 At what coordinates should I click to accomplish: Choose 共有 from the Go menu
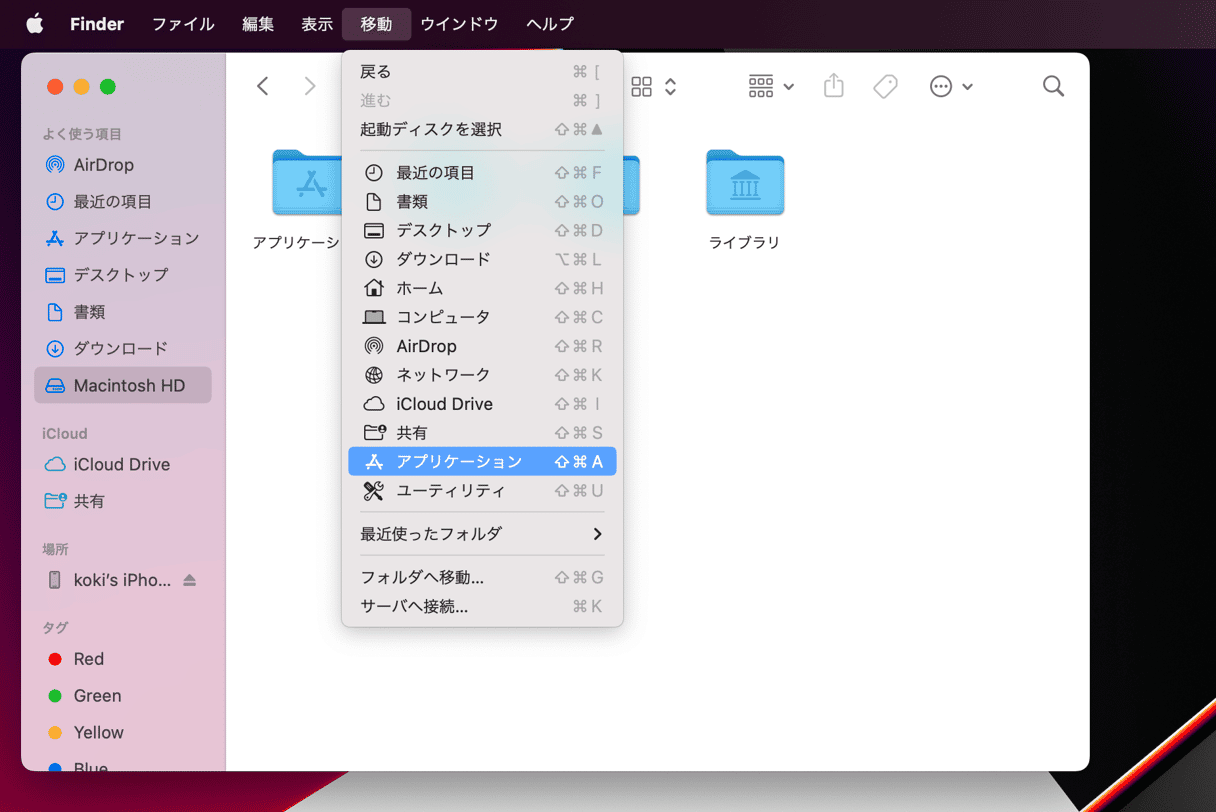pyautogui.click(x=482, y=433)
